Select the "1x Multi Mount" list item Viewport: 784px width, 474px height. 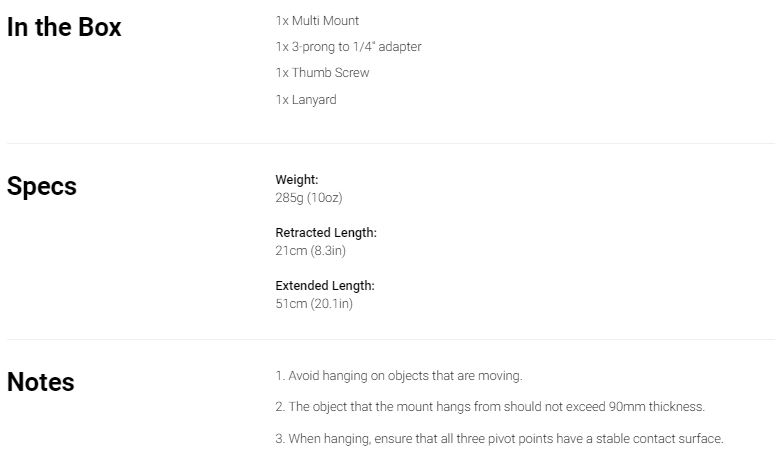click(317, 20)
